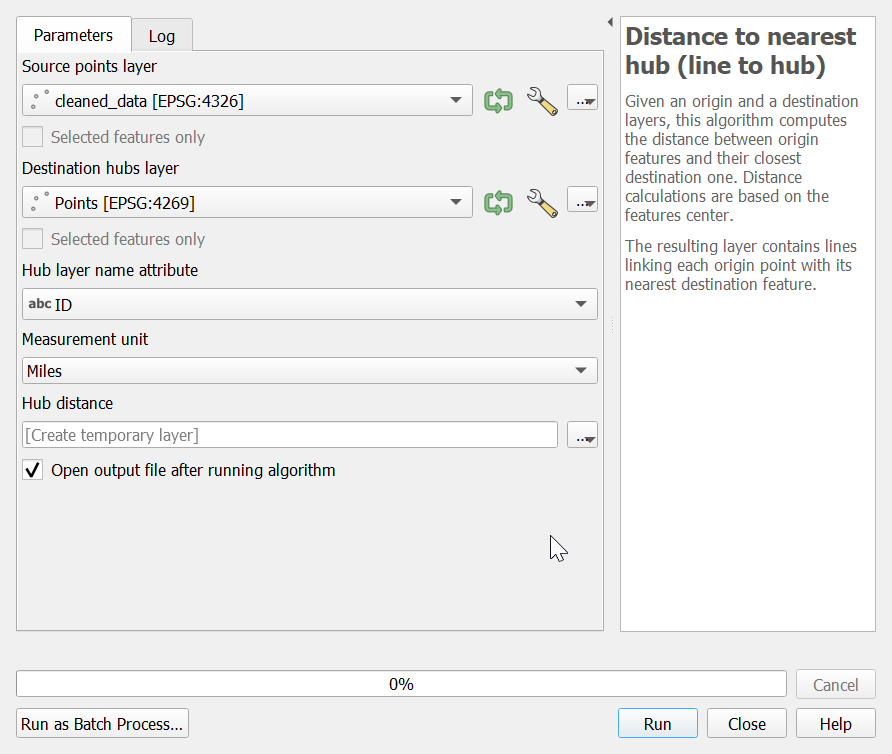
Task: Click the splitter handle beside help panel
Action: tap(612, 325)
